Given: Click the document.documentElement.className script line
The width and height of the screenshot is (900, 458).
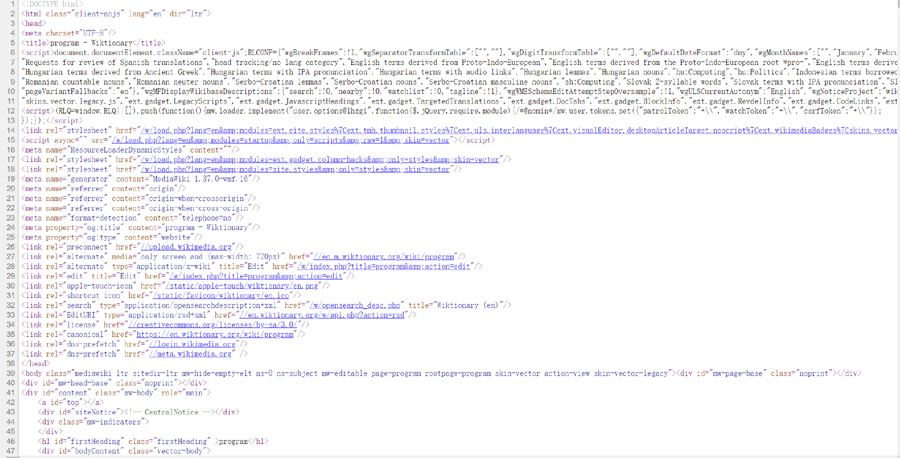Looking at the screenshot, I should pyautogui.click(x=460, y=52).
